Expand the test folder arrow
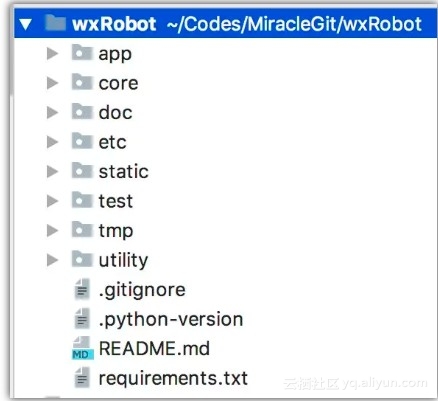 coord(52,201)
